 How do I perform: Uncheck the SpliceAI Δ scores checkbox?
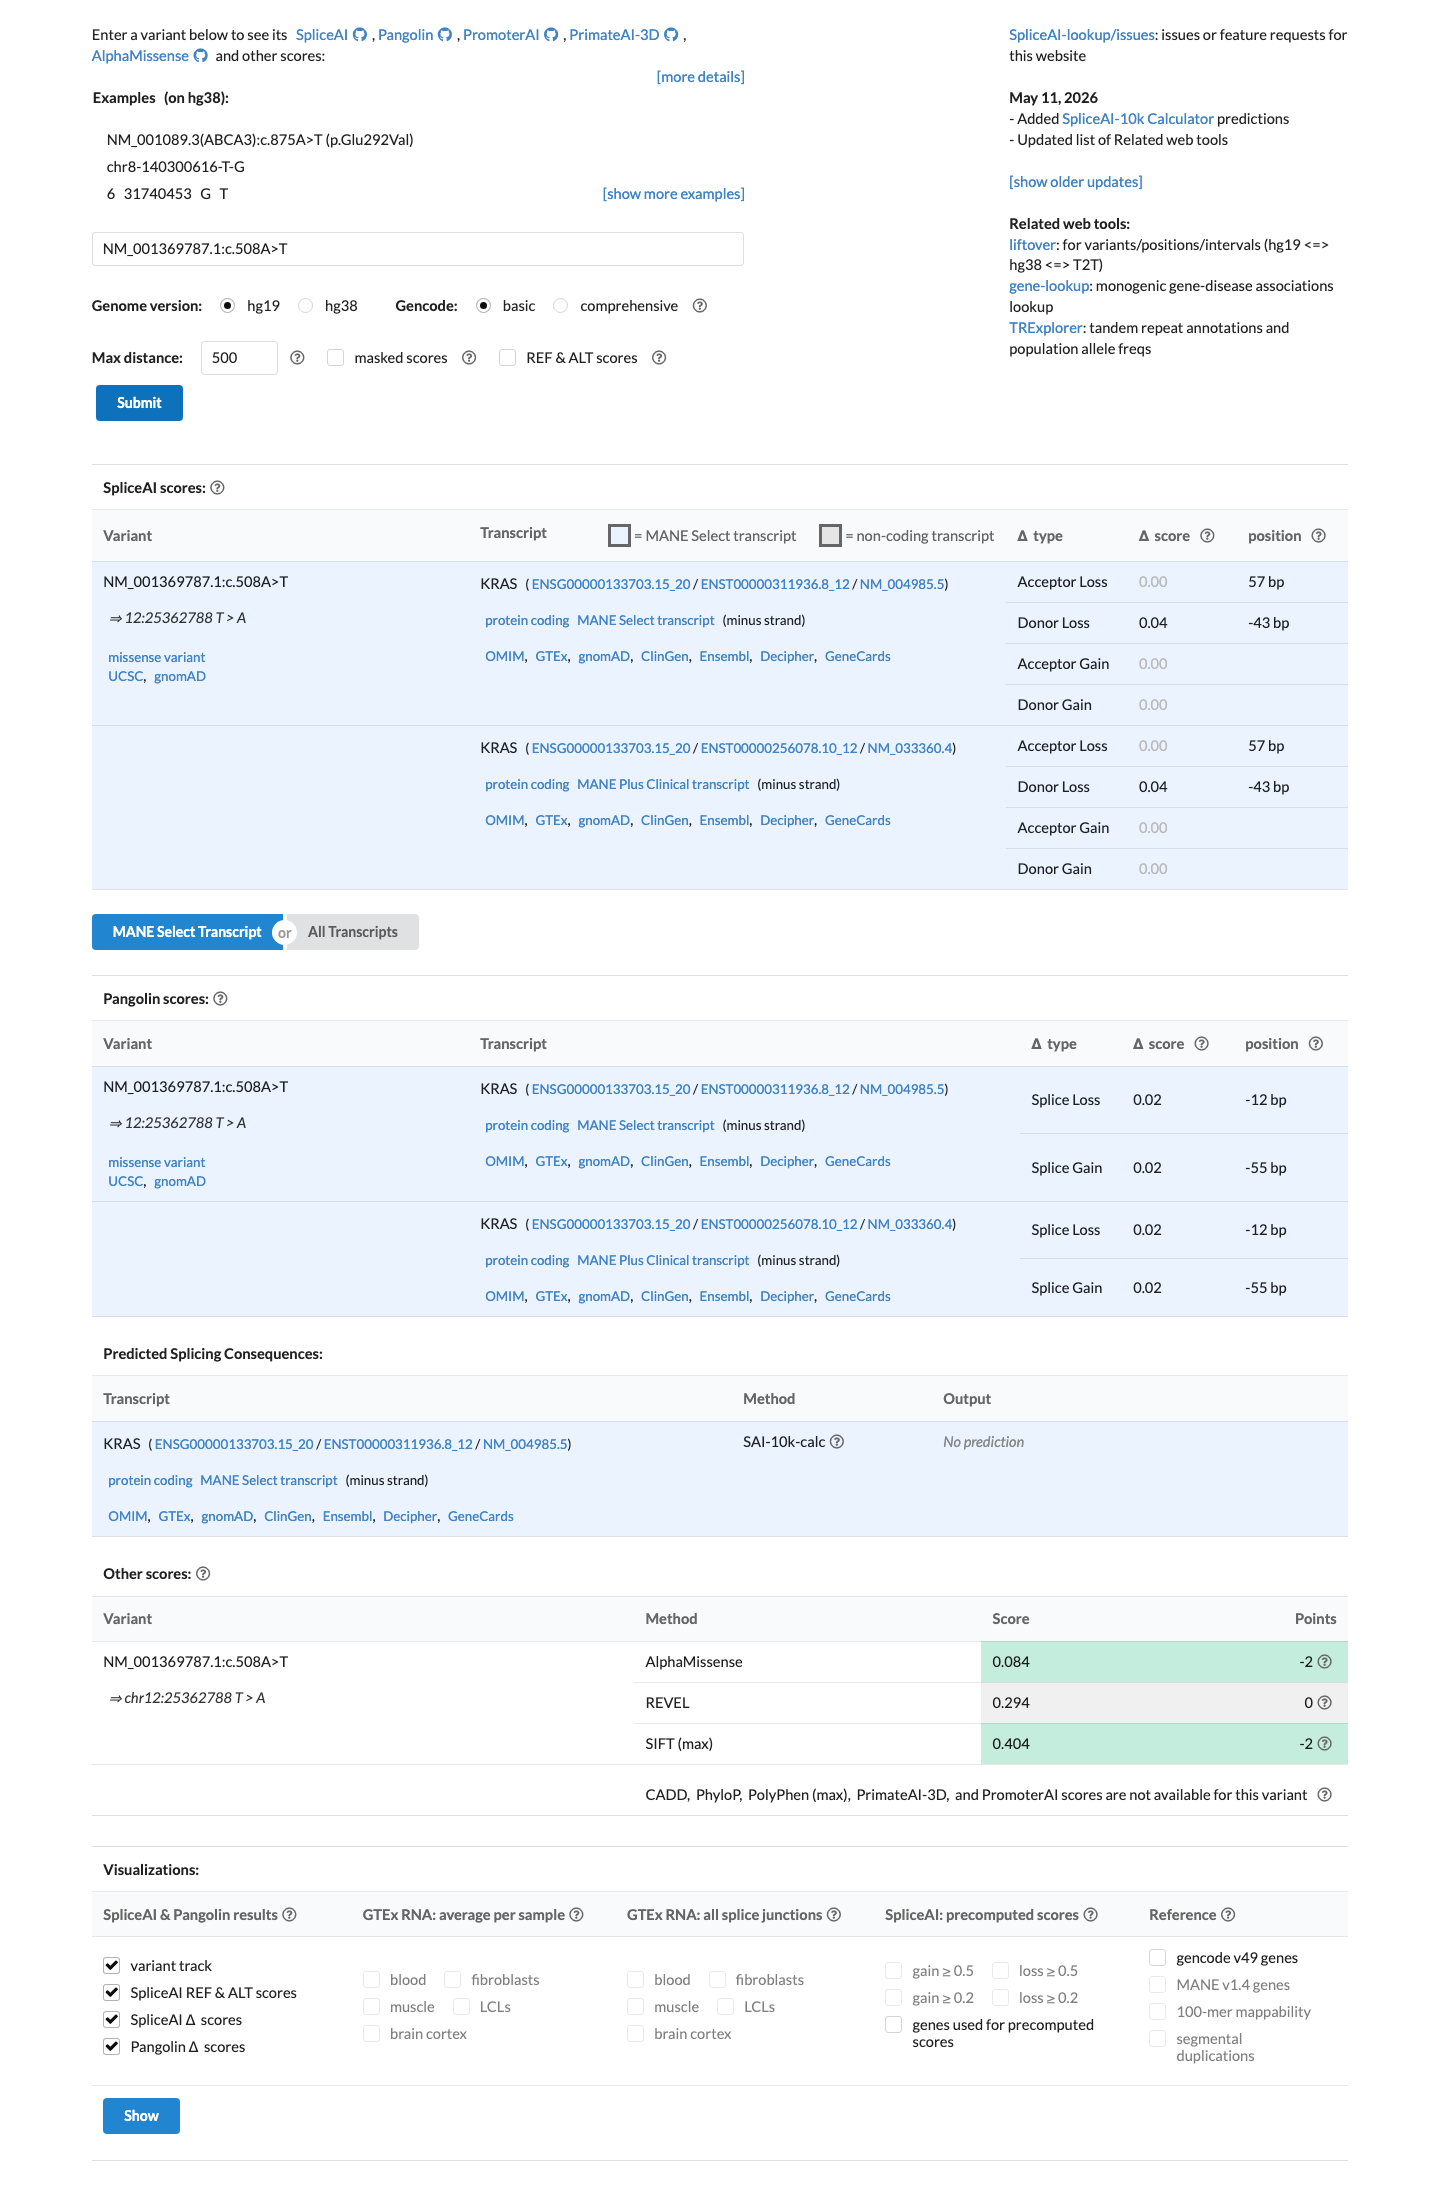112,2020
